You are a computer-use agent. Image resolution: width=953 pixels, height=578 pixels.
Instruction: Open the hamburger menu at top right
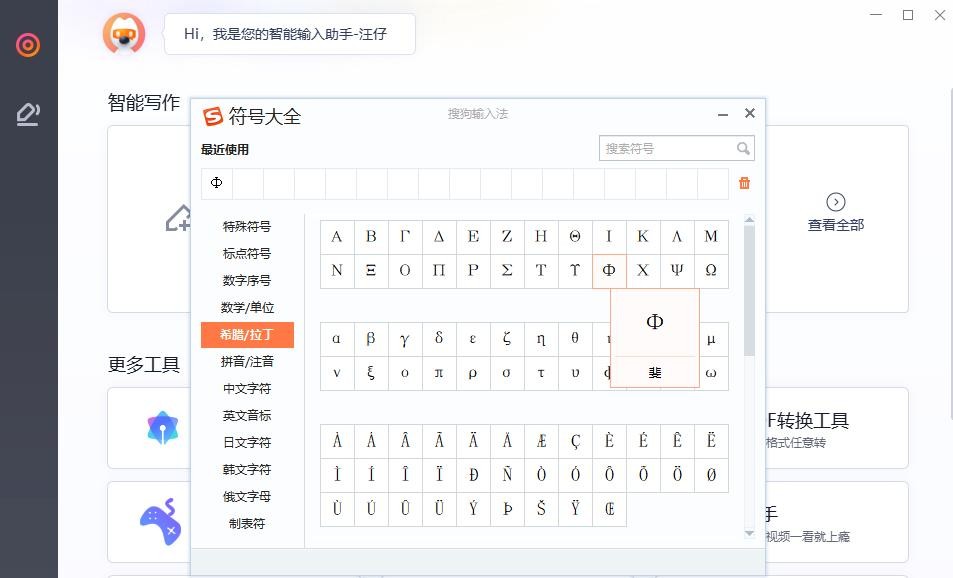(x=876, y=15)
